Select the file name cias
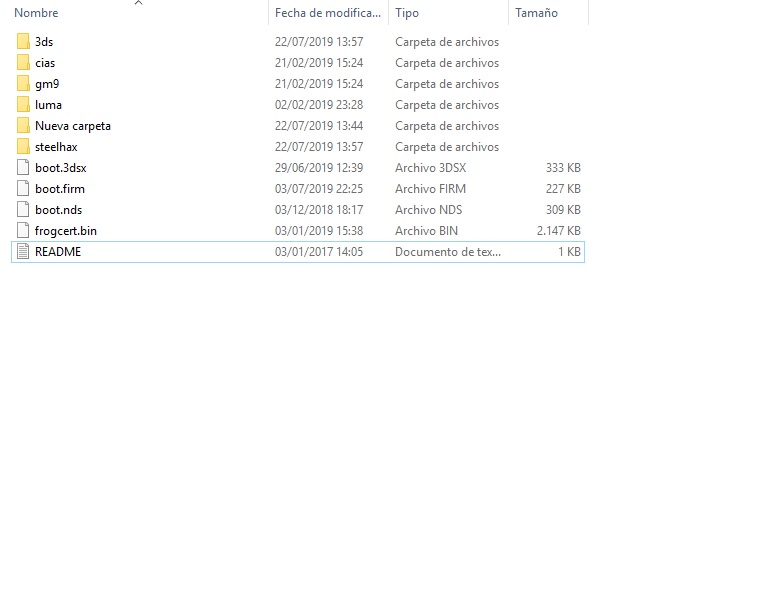 point(45,63)
